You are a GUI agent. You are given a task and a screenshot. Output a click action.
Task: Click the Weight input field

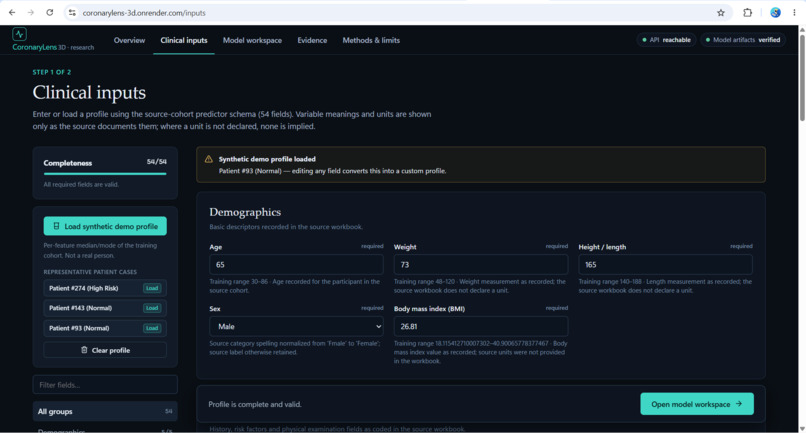(481, 264)
